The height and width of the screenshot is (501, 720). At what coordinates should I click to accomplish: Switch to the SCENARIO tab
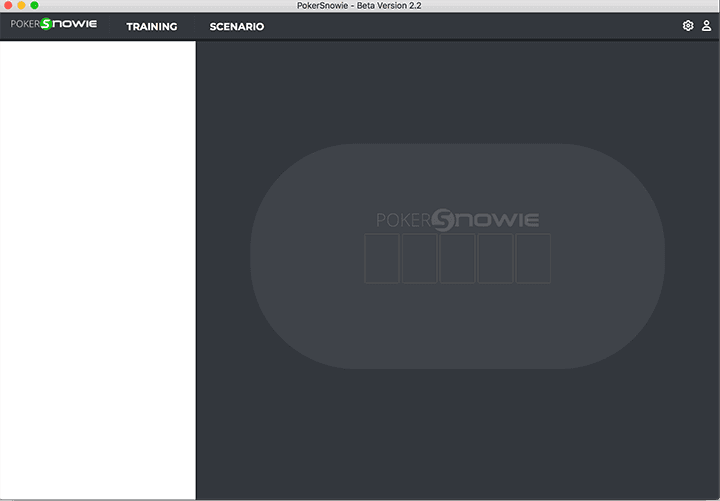click(237, 27)
